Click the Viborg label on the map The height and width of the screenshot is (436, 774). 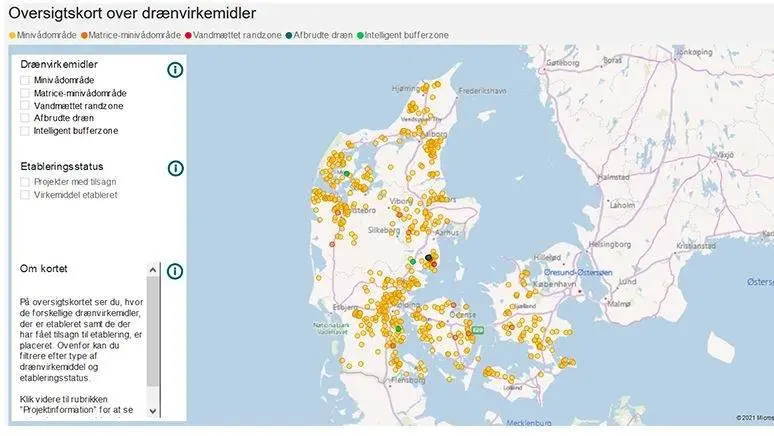point(401,201)
